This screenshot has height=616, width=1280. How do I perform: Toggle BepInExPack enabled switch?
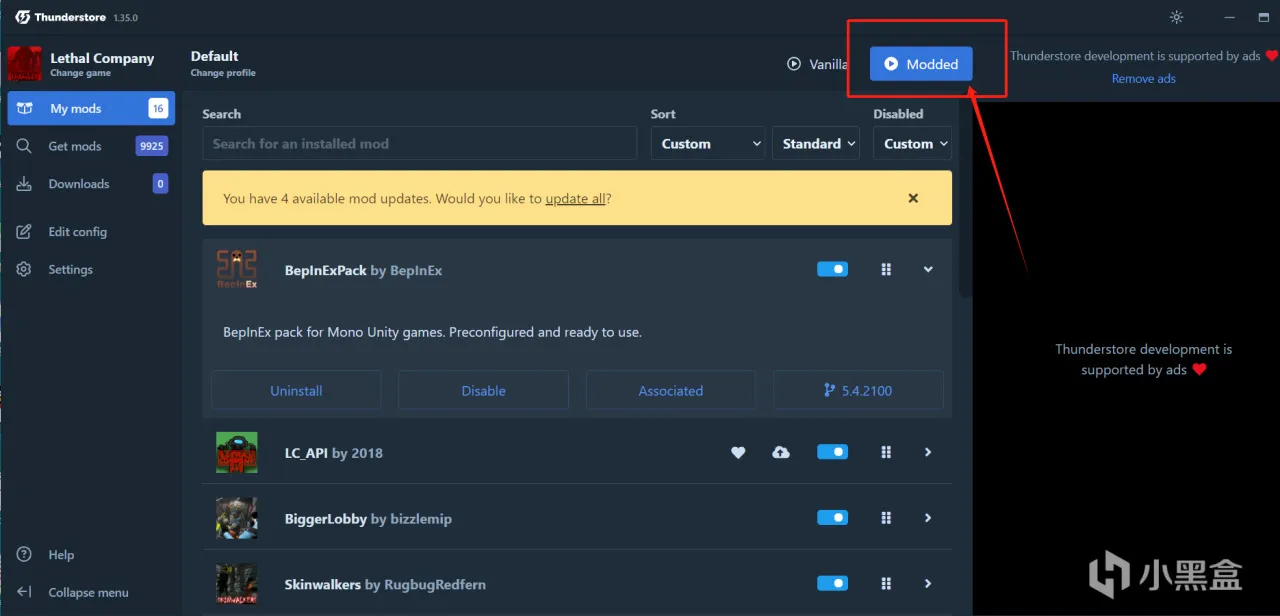(832, 269)
